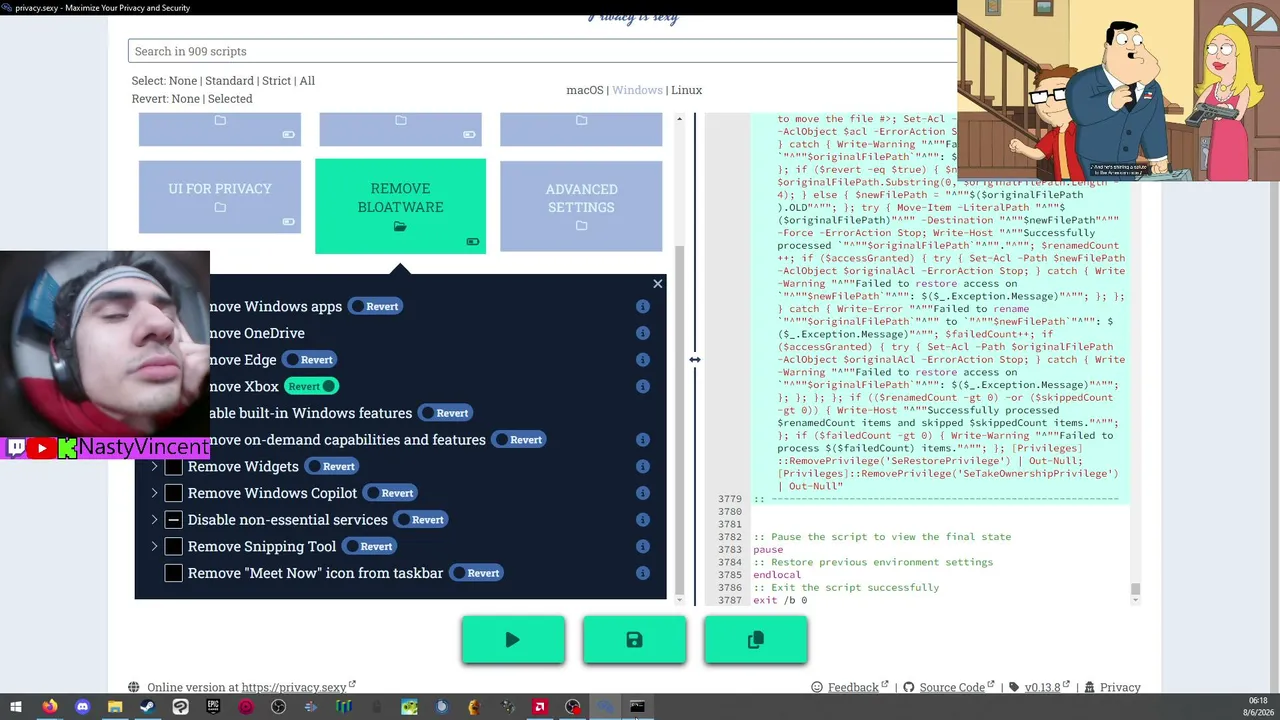
Task: Open info for Remove Windows apps
Action: [643, 307]
